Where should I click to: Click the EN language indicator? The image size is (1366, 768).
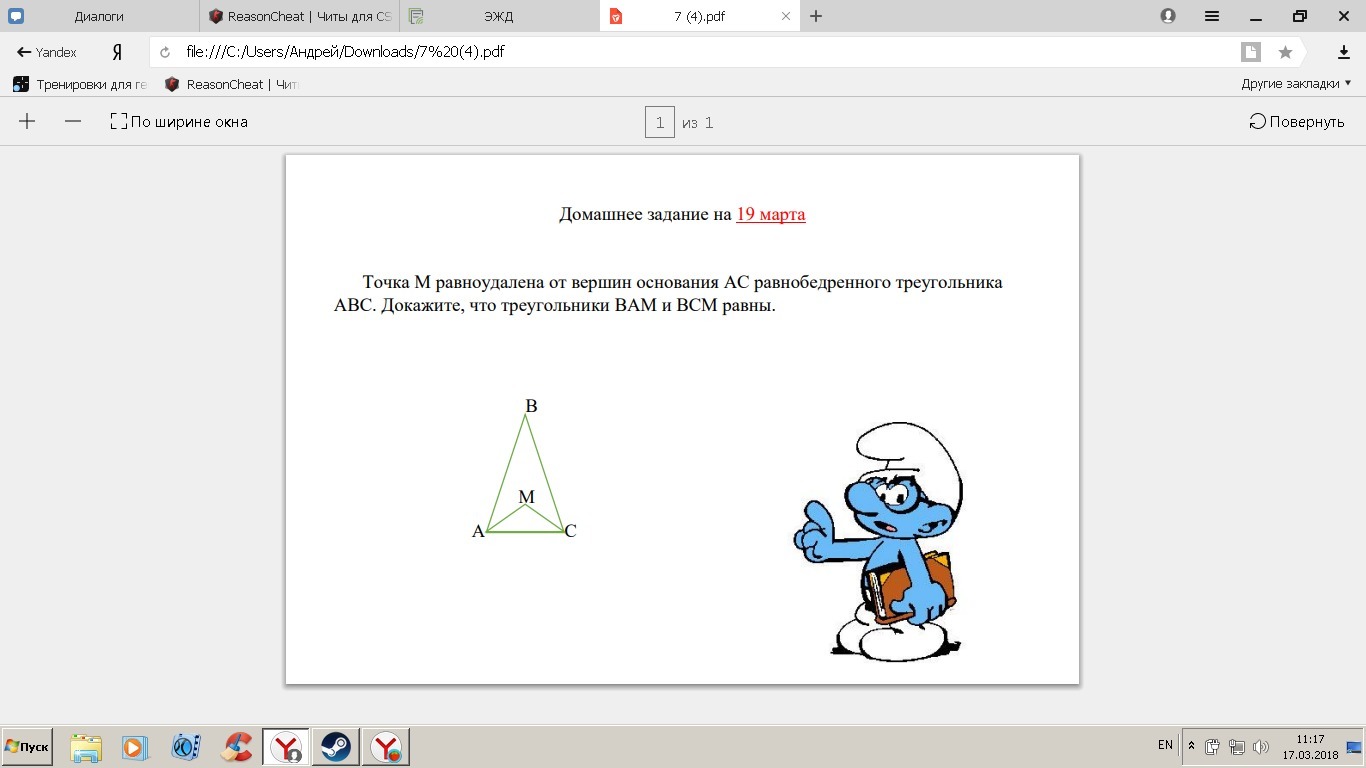1165,745
